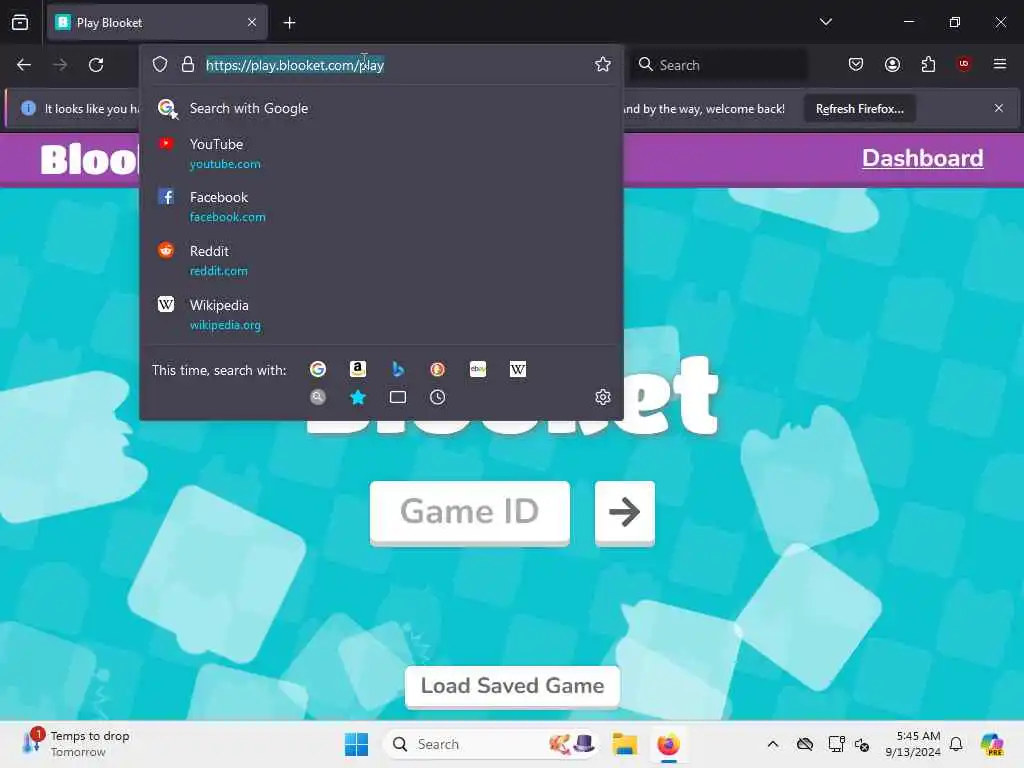This screenshot has height=768, width=1024.
Task: Search history with clock icon
Action: tap(438, 397)
